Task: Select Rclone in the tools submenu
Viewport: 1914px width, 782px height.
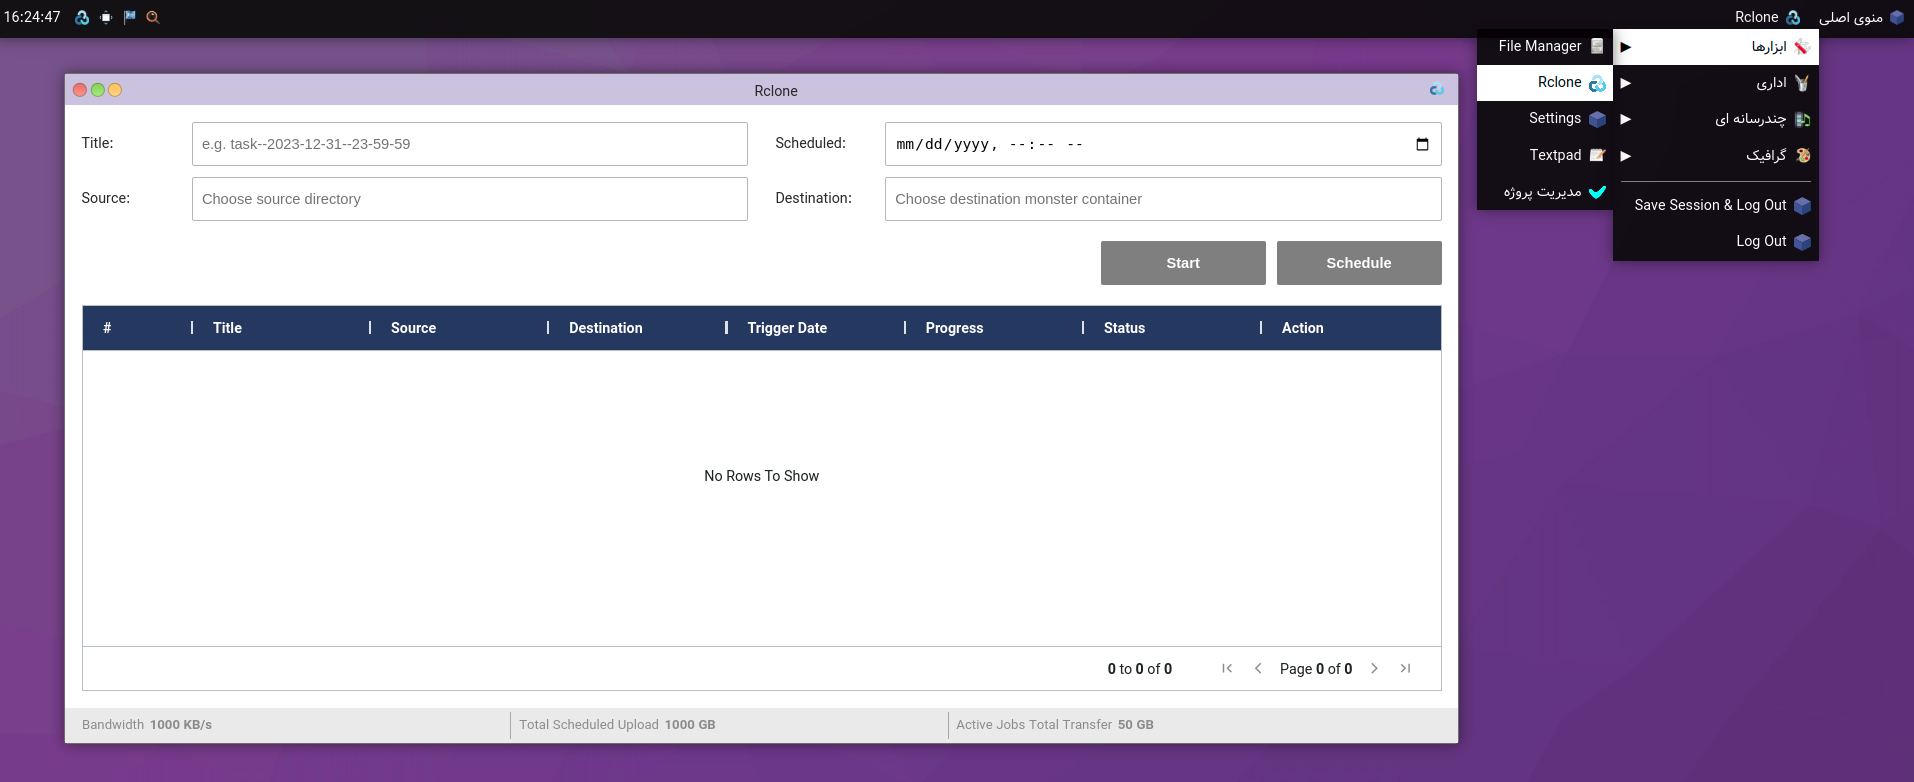Action: click(1545, 82)
